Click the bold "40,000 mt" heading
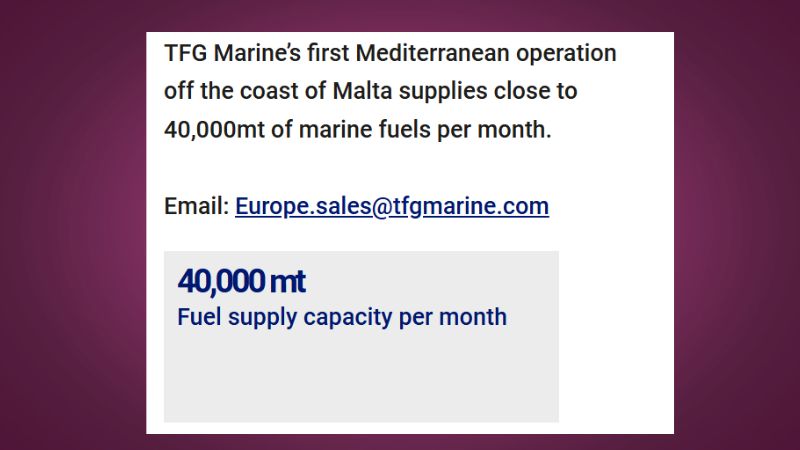 [242, 282]
